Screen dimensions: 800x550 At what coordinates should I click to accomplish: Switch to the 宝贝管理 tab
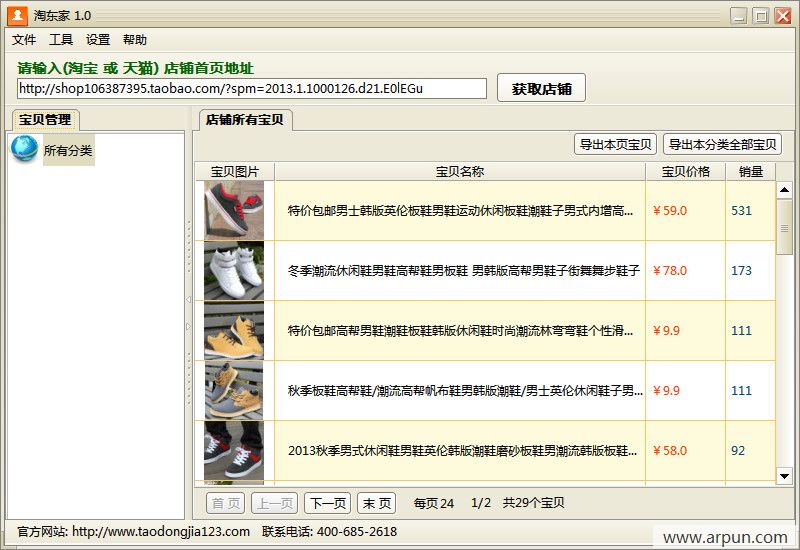(x=46, y=120)
